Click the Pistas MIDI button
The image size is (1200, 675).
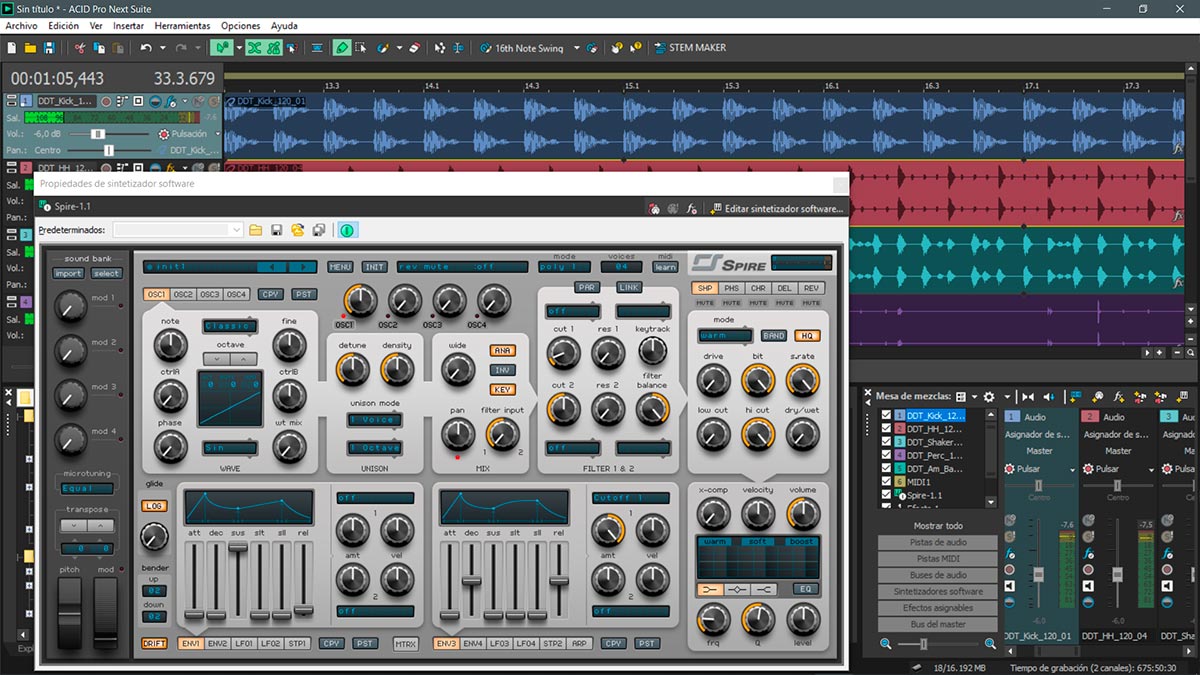(x=938, y=559)
